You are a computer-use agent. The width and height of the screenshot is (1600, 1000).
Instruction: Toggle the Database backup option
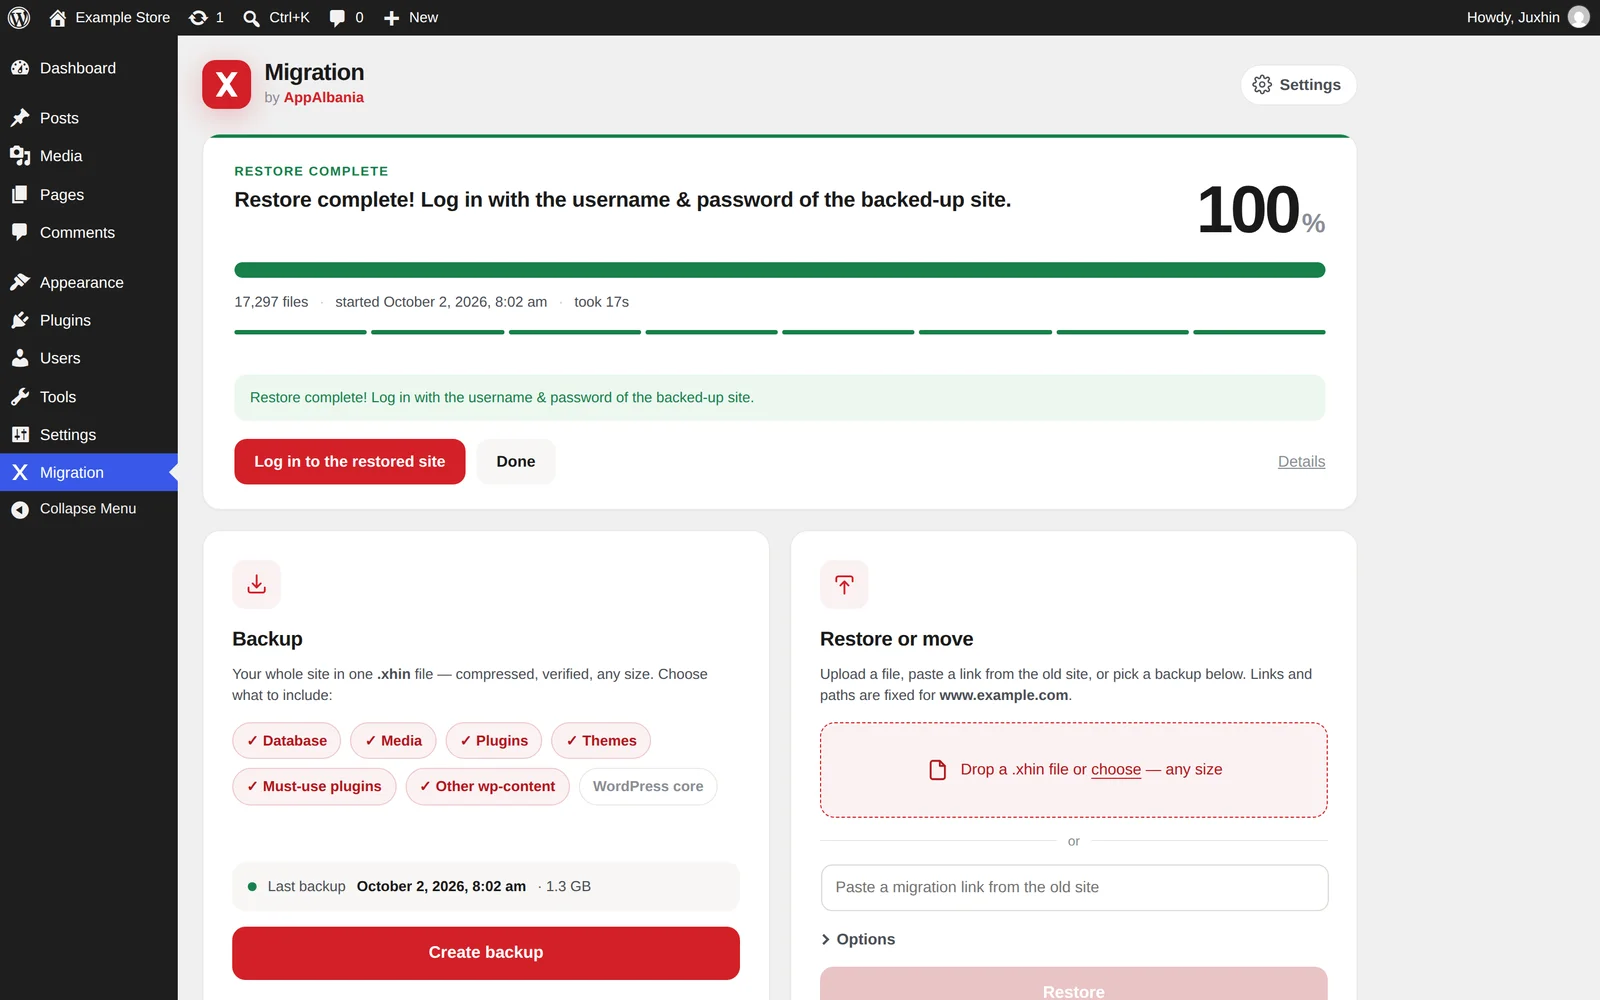pyautogui.click(x=287, y=741)
